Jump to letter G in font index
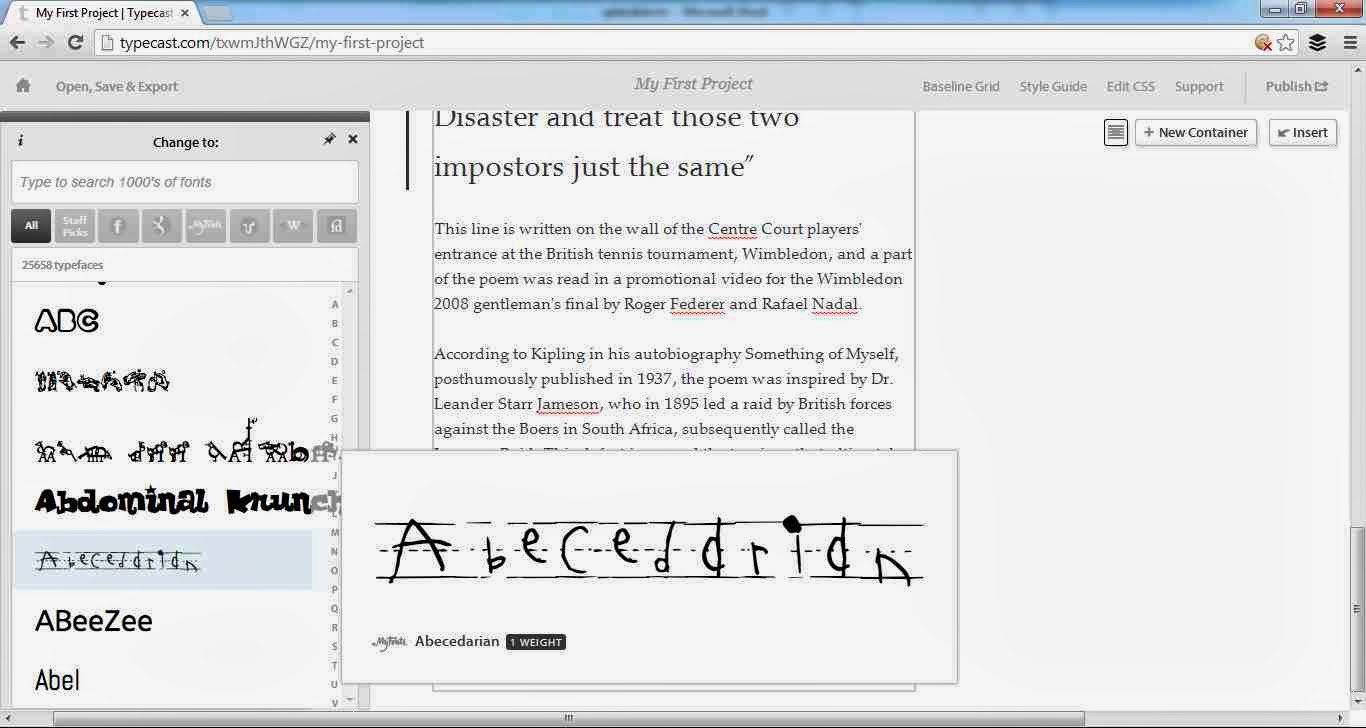The height and width of the screenshot is (728, 1366). point(335,419)
